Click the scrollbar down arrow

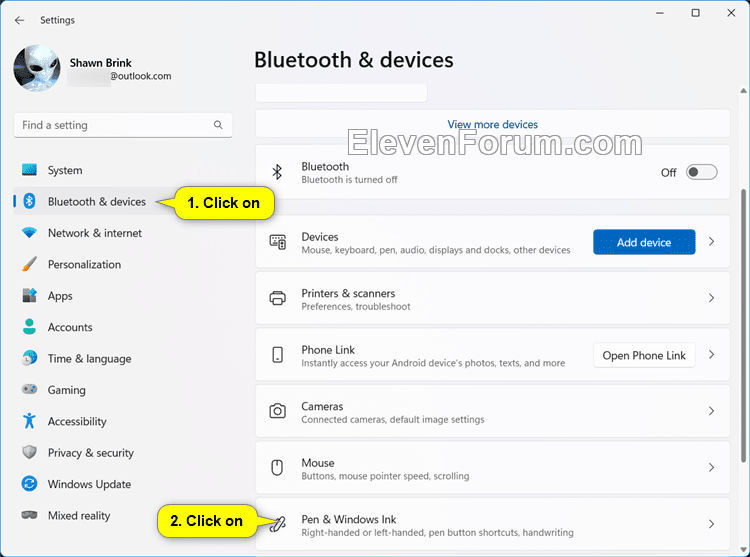(x=743, y=549)
